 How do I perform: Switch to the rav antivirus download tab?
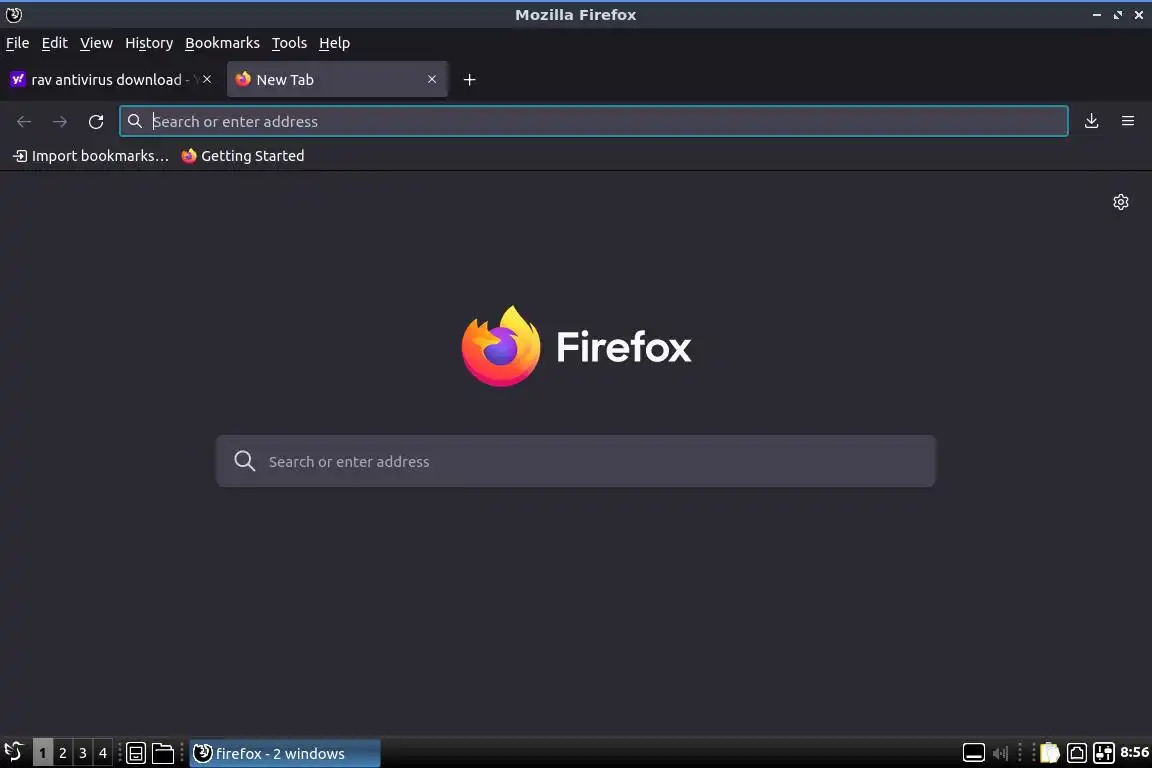pos(103,79)
